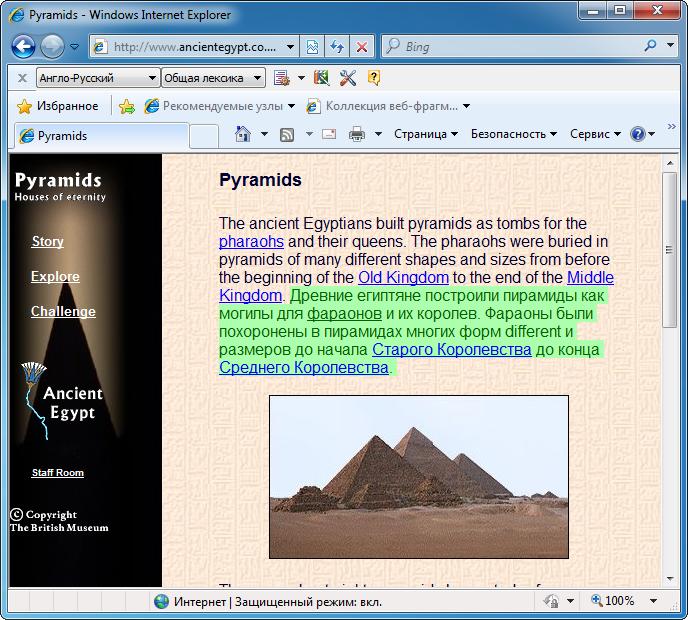The image size is (688, 620).
Task: Click the browser Back button
Action: tap(23, 46)
